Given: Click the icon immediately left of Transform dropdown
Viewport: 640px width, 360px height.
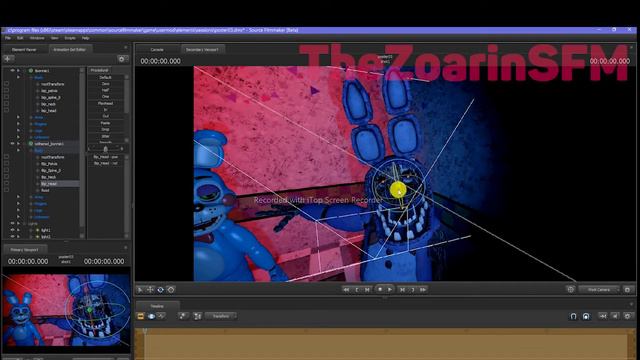Looking at the screenshot, I should tap(198, 316).
